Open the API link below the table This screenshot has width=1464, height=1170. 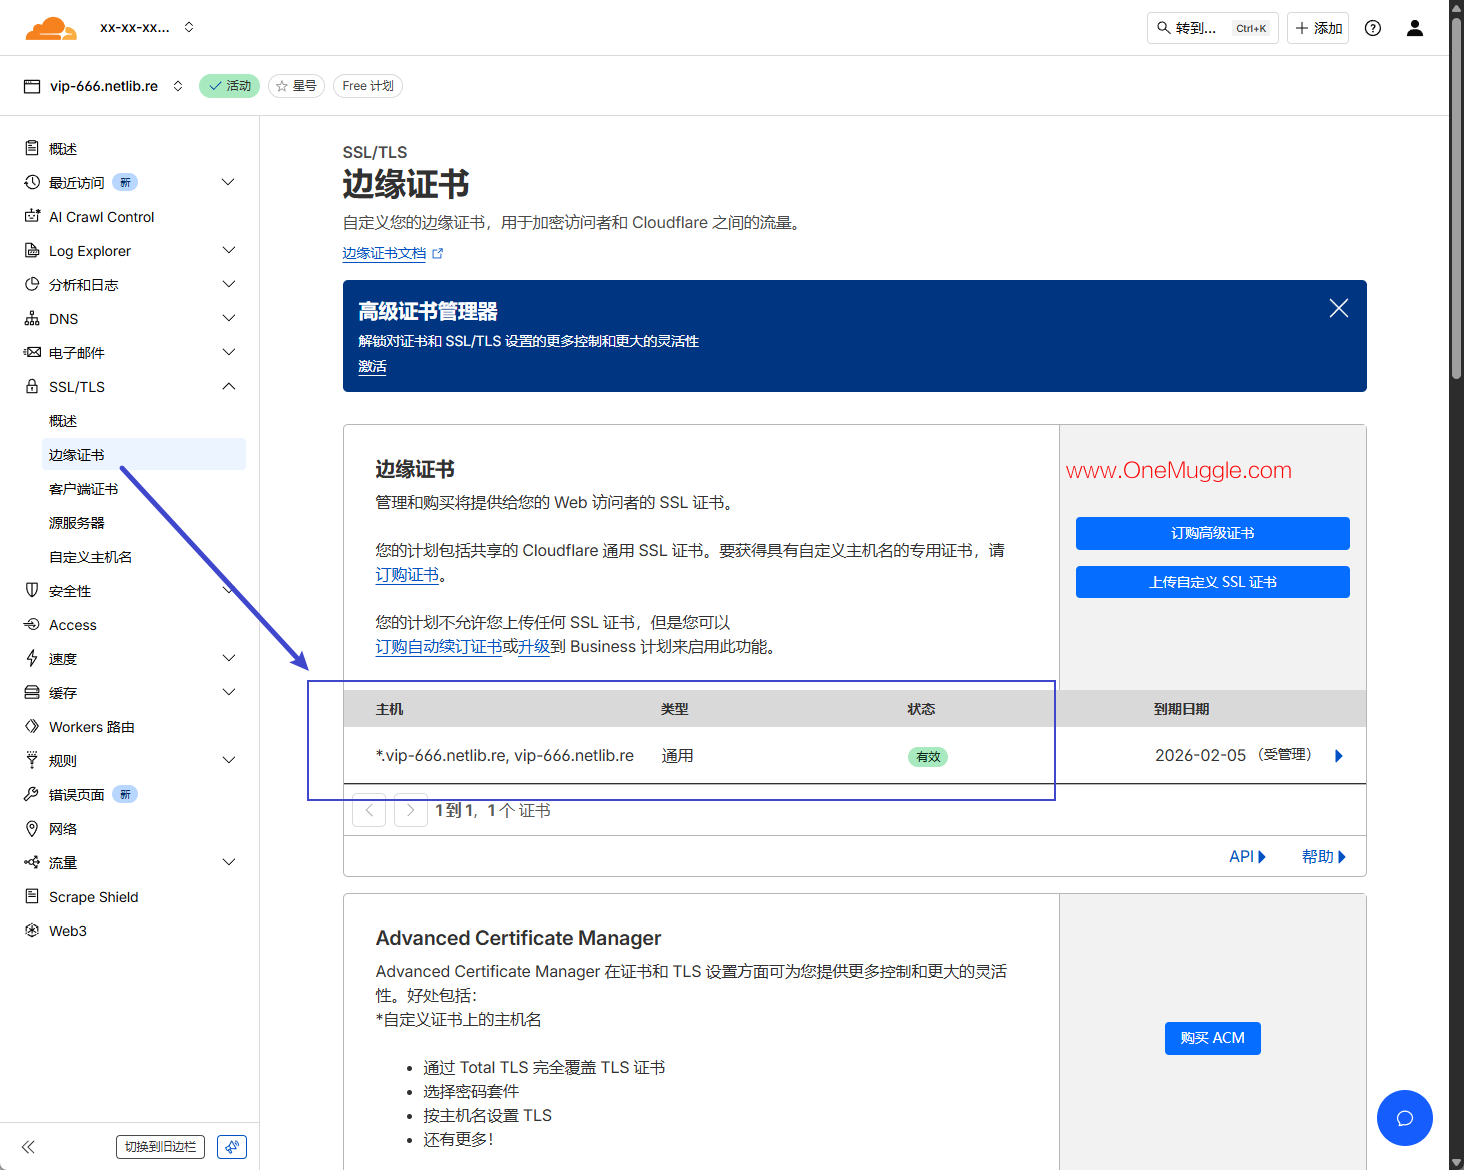(1248, 857)
